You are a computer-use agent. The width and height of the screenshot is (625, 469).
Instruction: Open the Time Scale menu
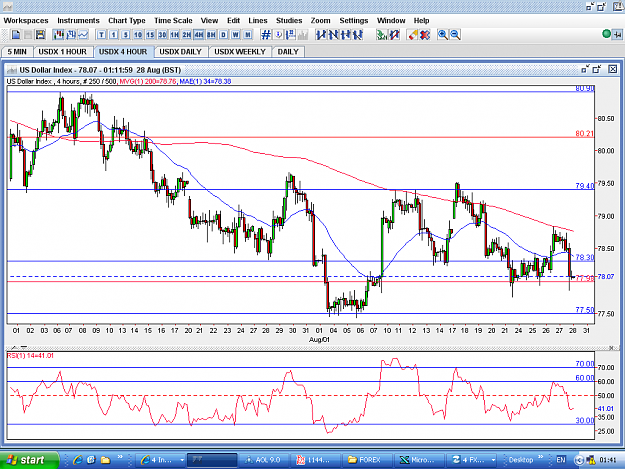coord(173,21)
